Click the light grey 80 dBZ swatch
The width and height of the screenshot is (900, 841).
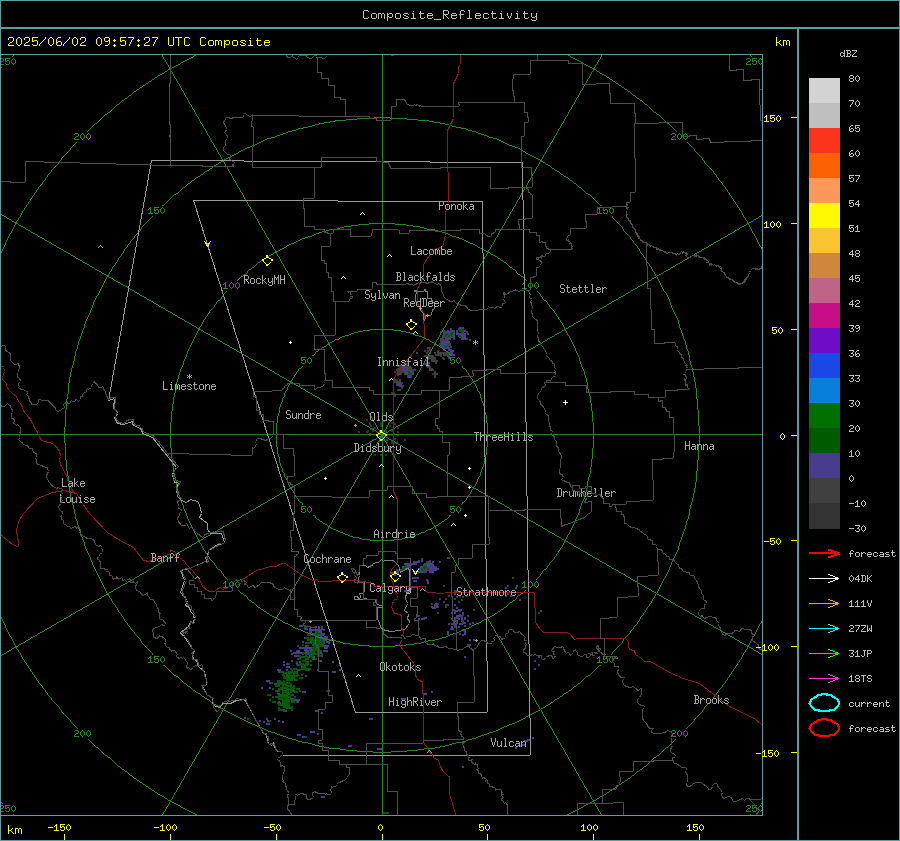point(824,90)
